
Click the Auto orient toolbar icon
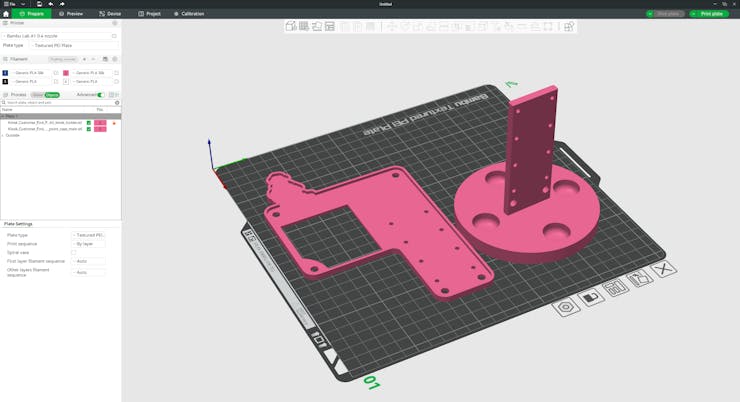pos(317,26)
